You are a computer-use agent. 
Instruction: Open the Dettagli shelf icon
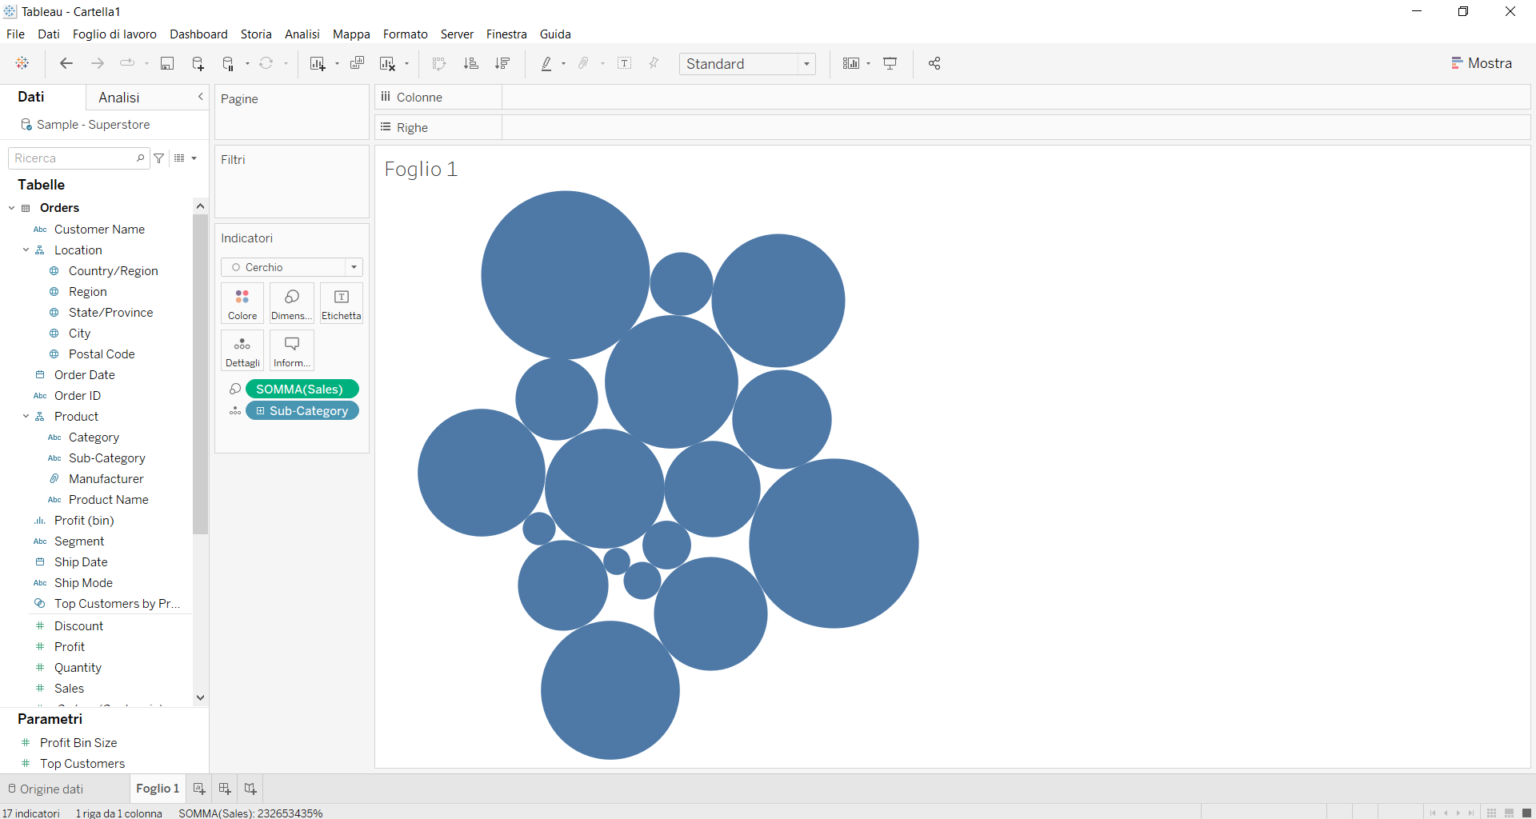(x=242, y=350)
